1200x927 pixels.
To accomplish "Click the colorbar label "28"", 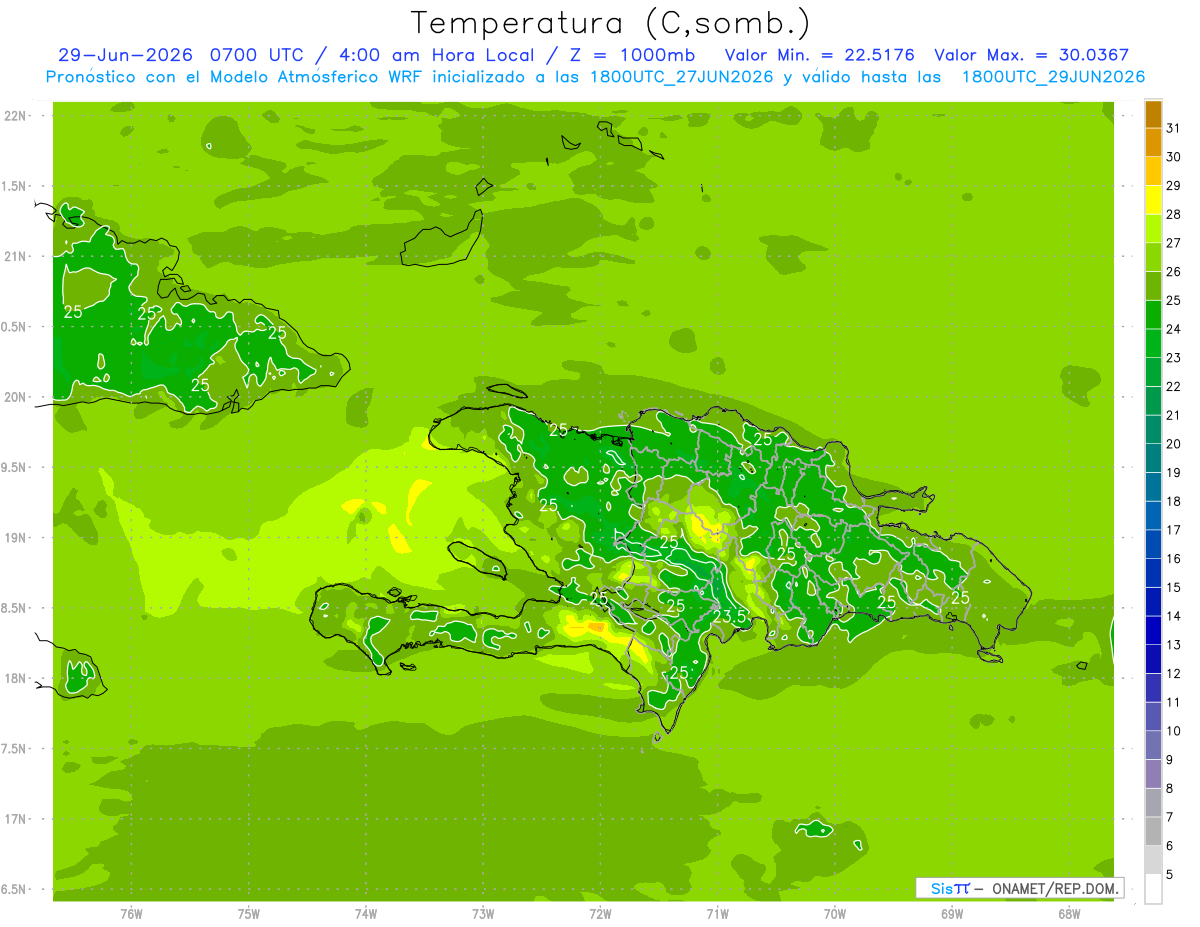I will click(1174, 214).
